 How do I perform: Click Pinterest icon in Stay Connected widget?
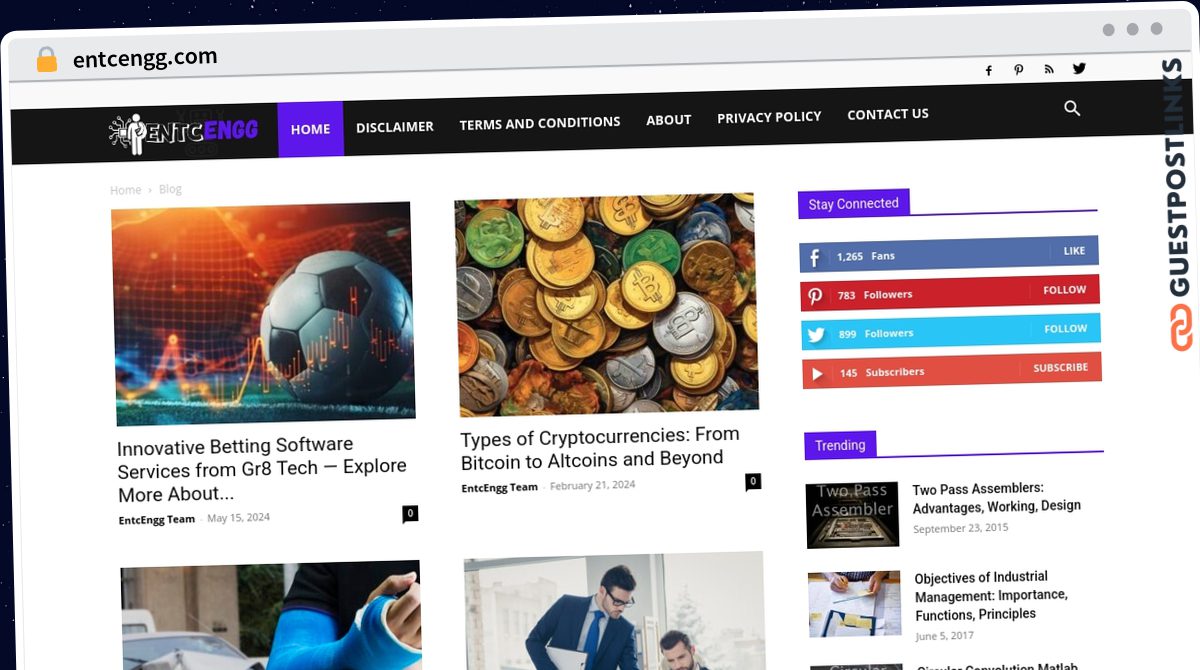(x=816, y=297)
